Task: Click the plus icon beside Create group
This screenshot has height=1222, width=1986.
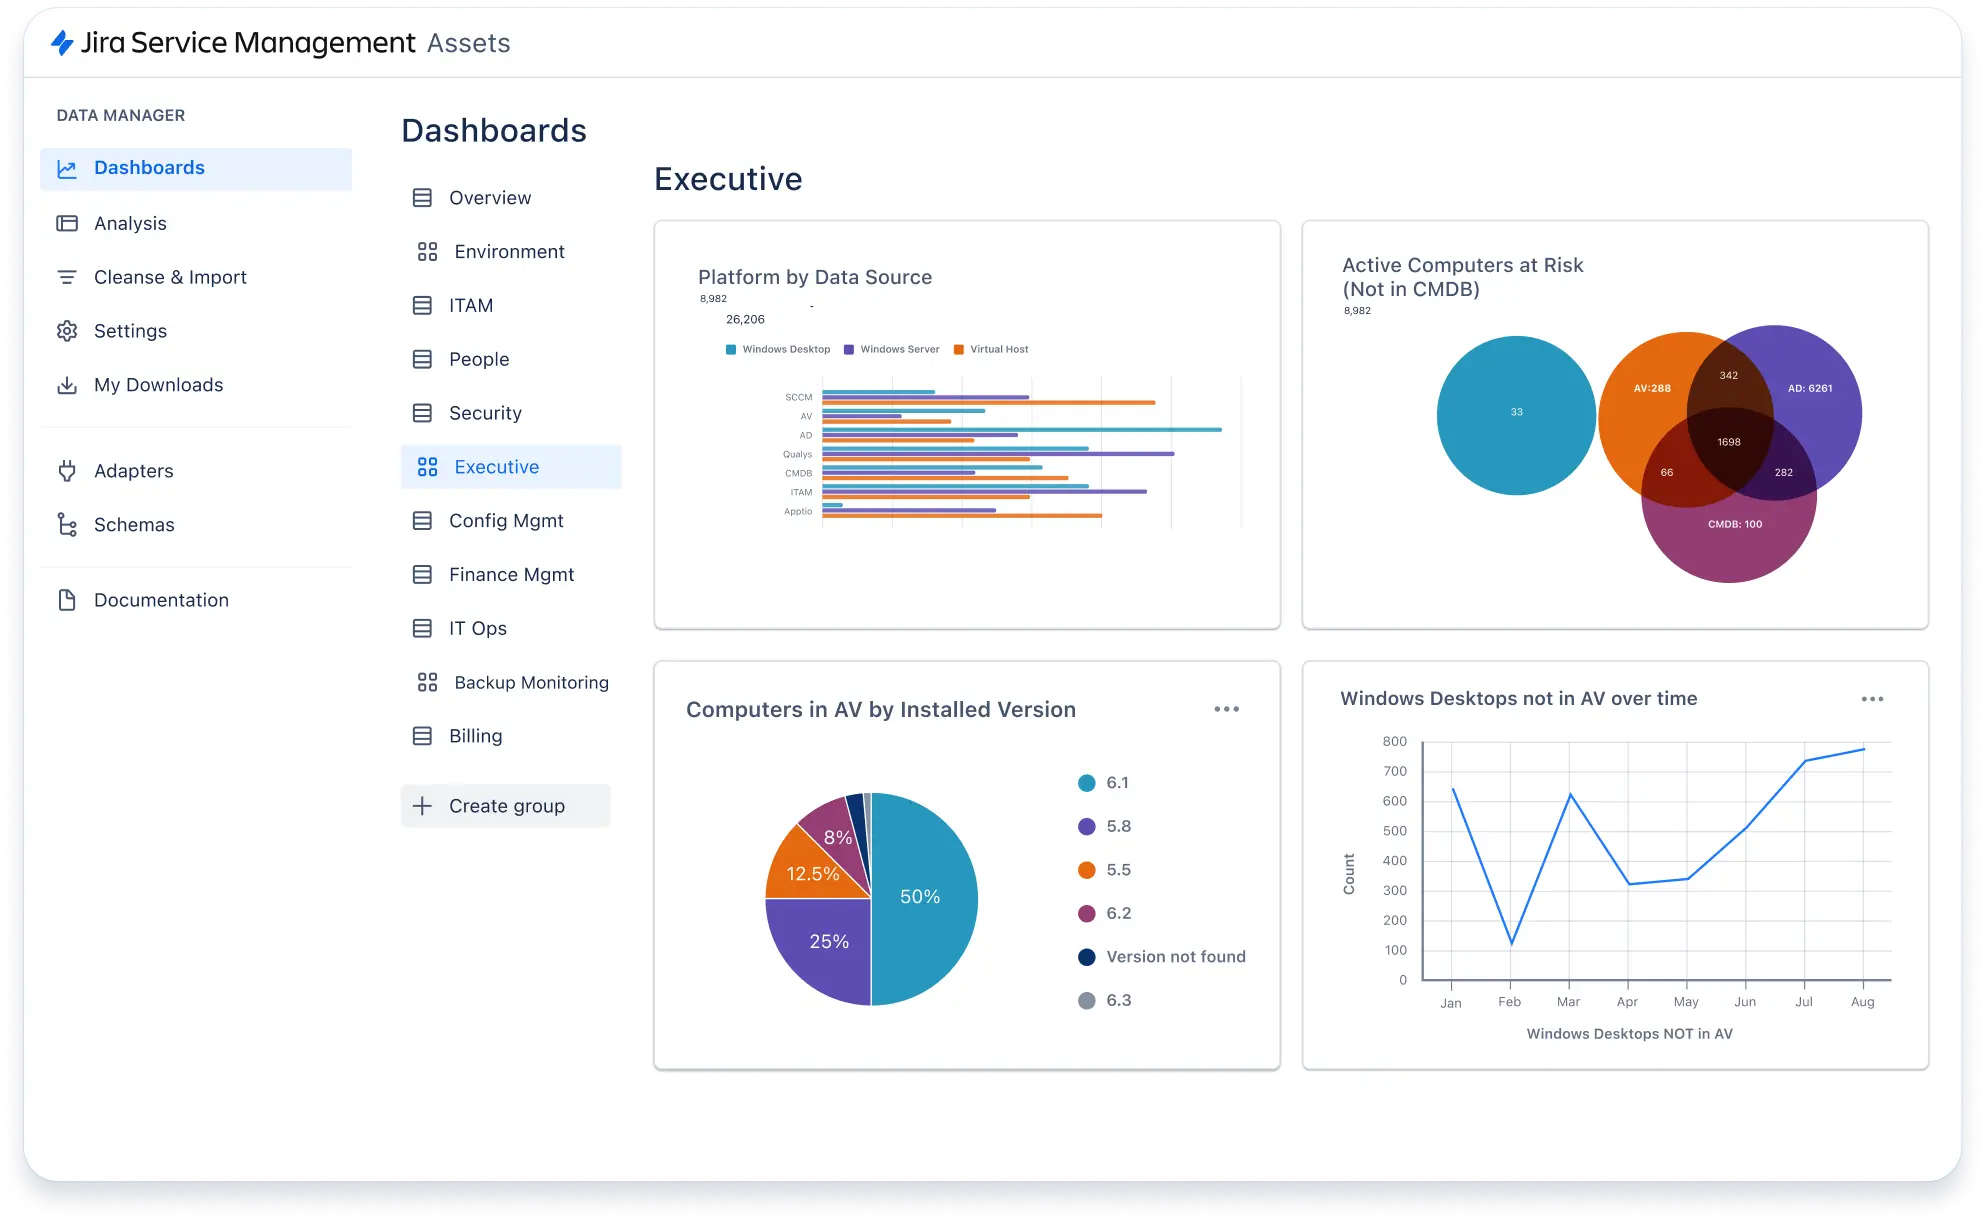Action: tap(423, 806)
